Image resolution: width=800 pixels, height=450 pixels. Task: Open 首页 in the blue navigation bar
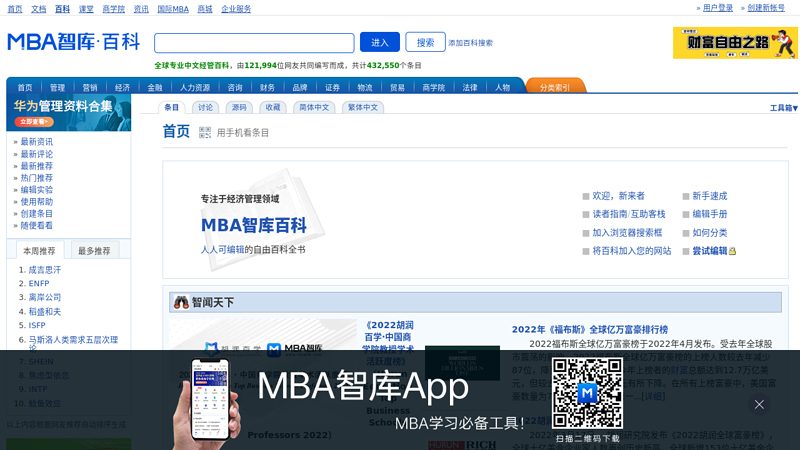24,88
